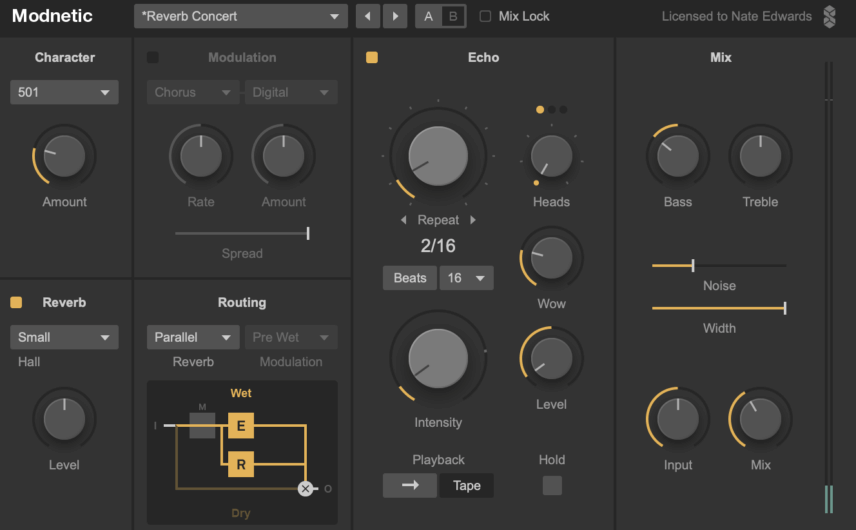Enable the Mix Lock checkbox
The image size is (856, 530).
tap(485, 16)
